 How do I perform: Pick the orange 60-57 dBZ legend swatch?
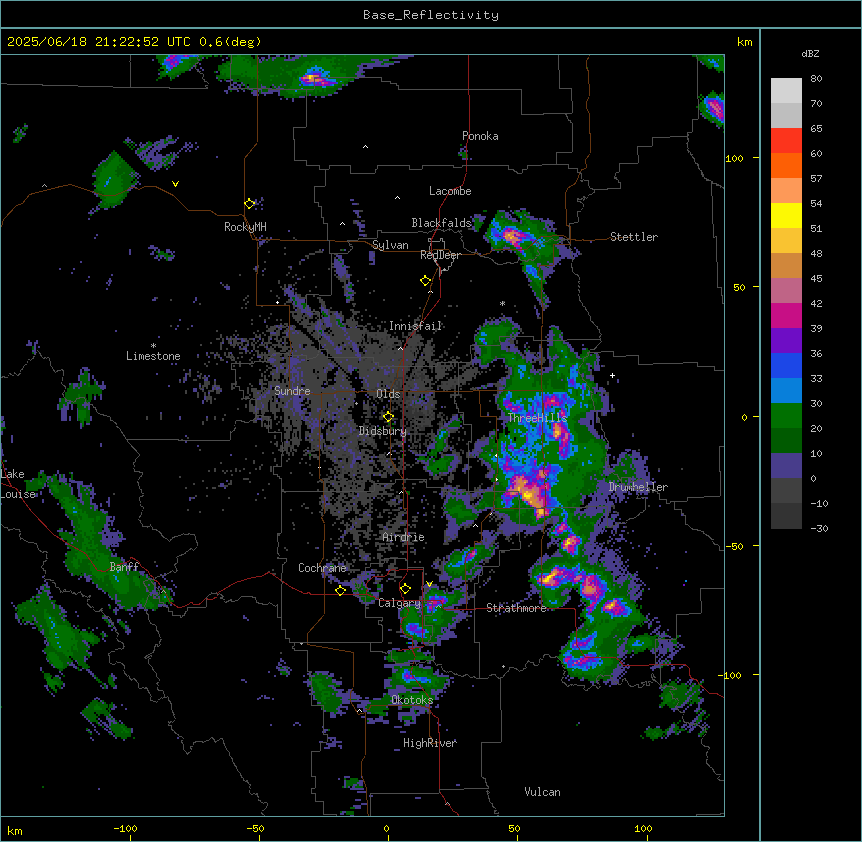pos(786,165)
